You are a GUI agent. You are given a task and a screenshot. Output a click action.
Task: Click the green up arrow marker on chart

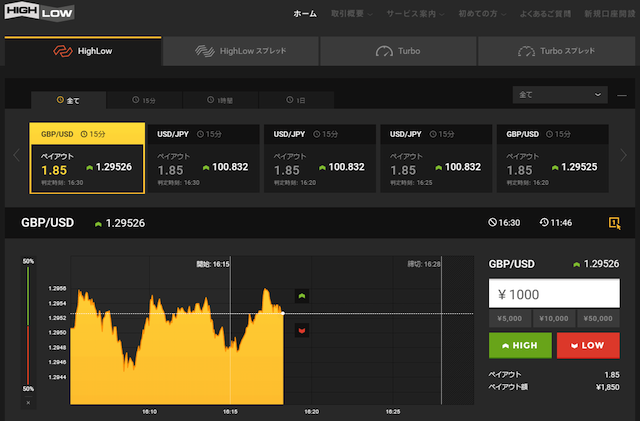click(x=302, y=296)
